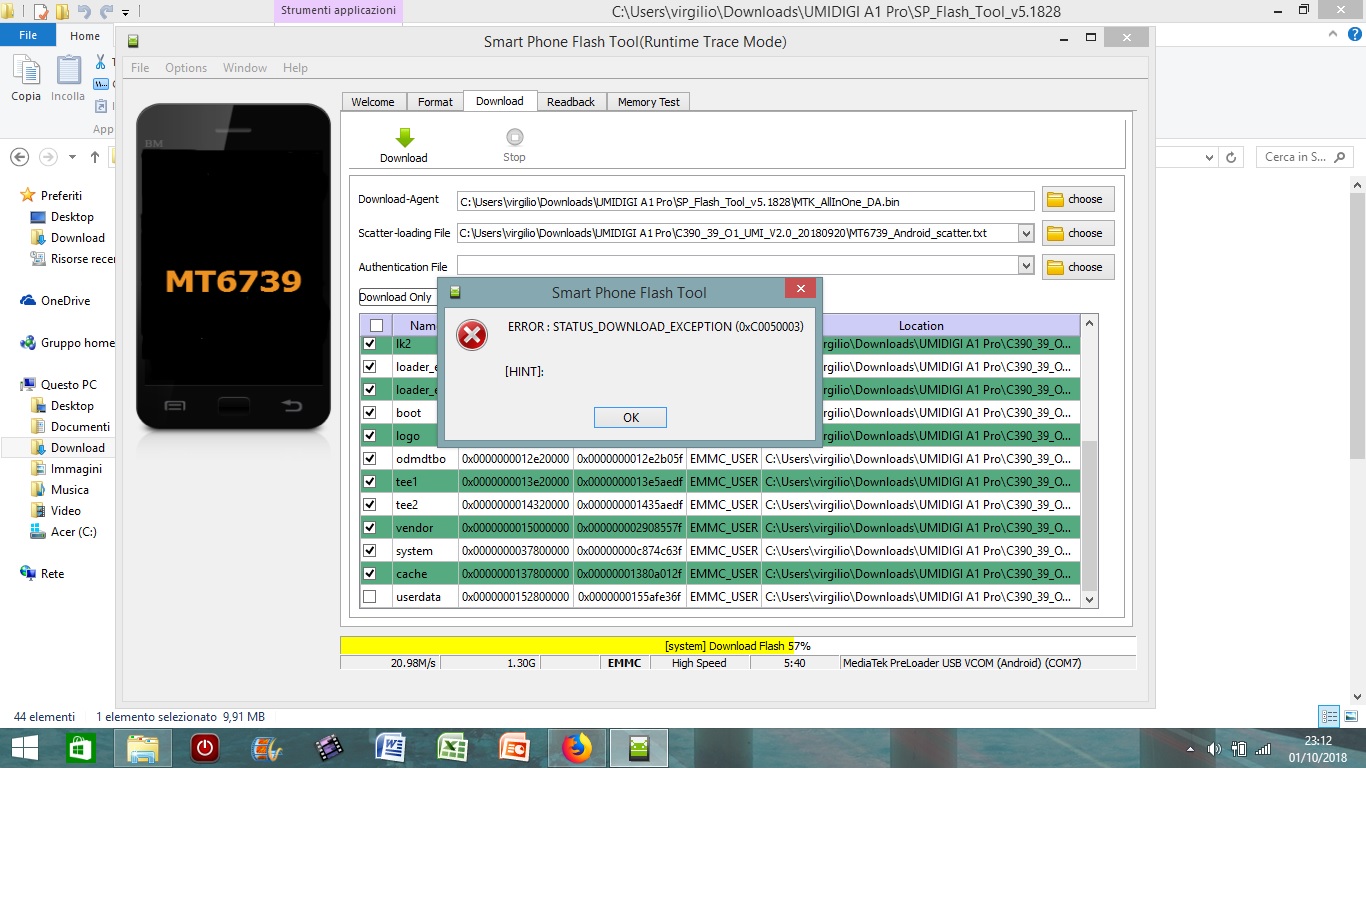Image resolution: width=1366 pixels, height=908 pixels.
Task: Click the Explorer refresh icon
Action: click(x=1232, y=157)
